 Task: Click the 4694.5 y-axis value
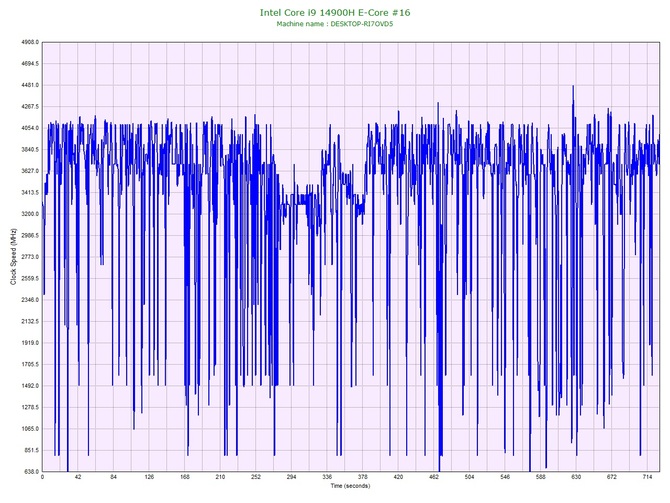pos(30,64)
